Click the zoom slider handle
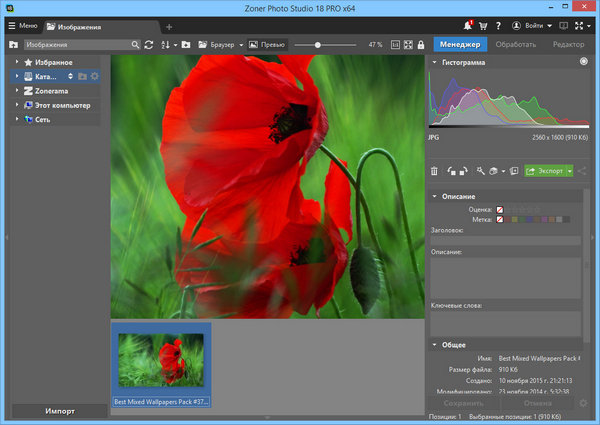The height and width of the screenshot is (425, 600). click(x=317, y=45)
